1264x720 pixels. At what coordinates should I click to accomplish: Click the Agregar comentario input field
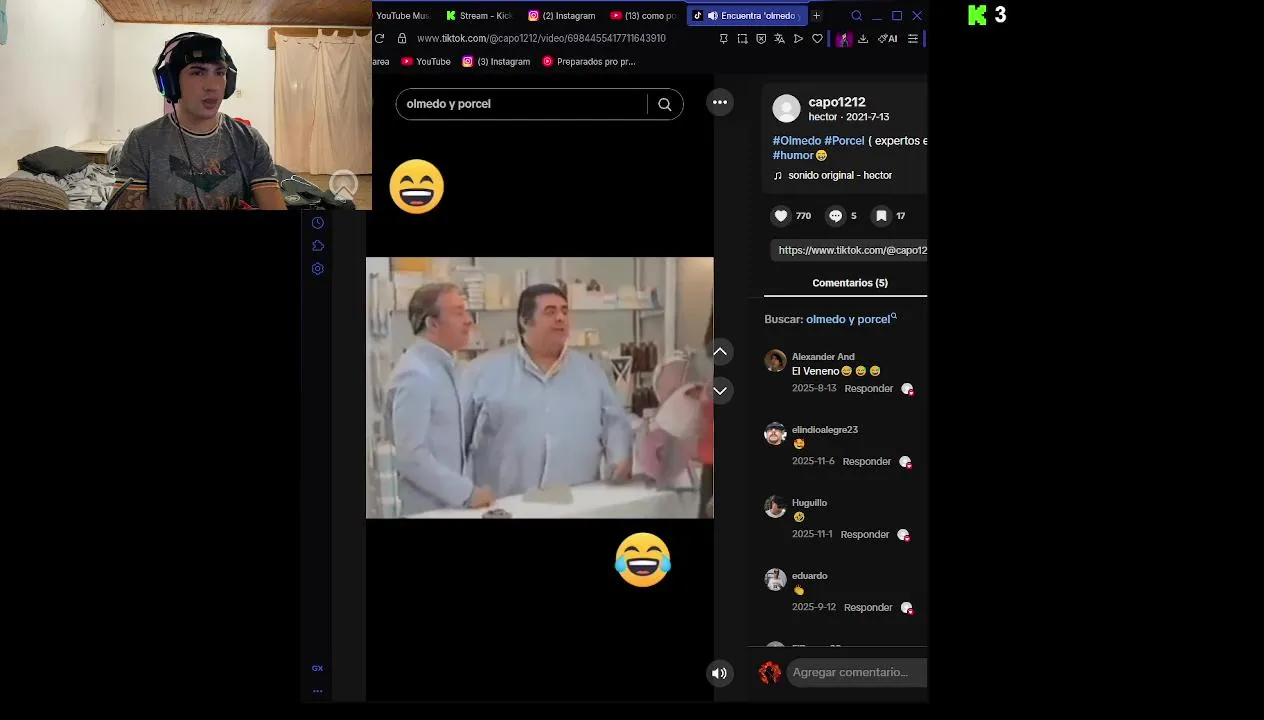point(857,673)
